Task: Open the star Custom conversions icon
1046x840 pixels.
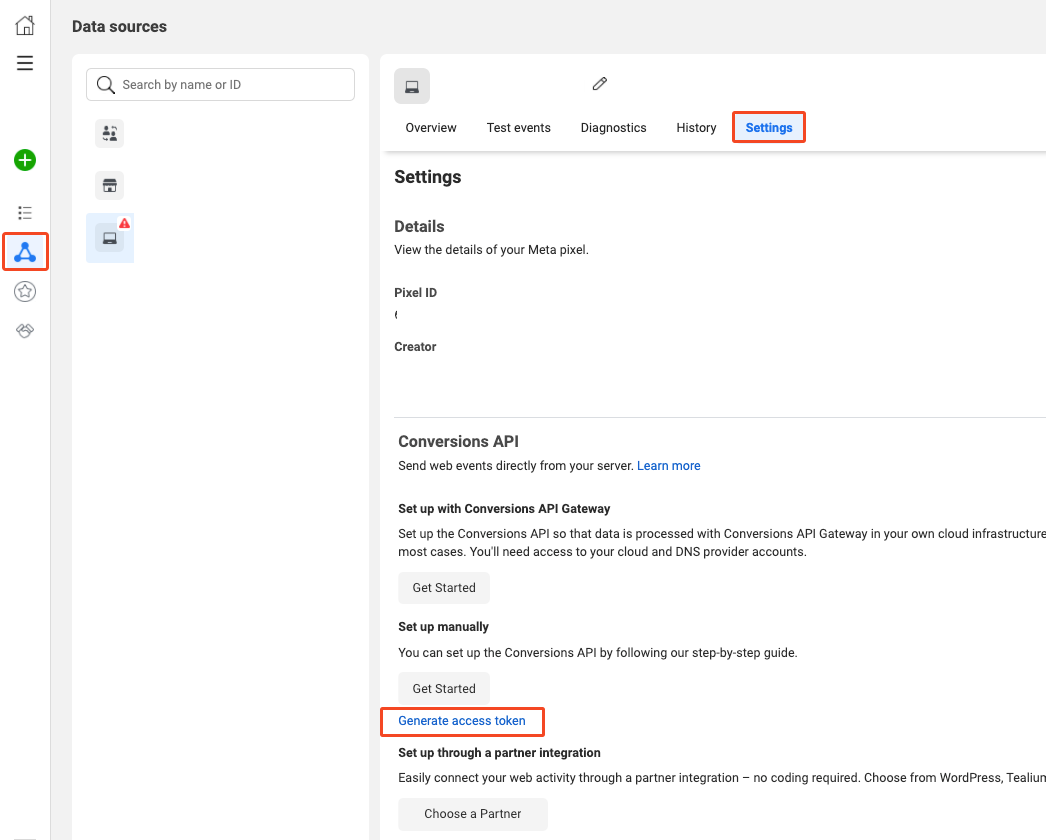Action: pos(25,291)
